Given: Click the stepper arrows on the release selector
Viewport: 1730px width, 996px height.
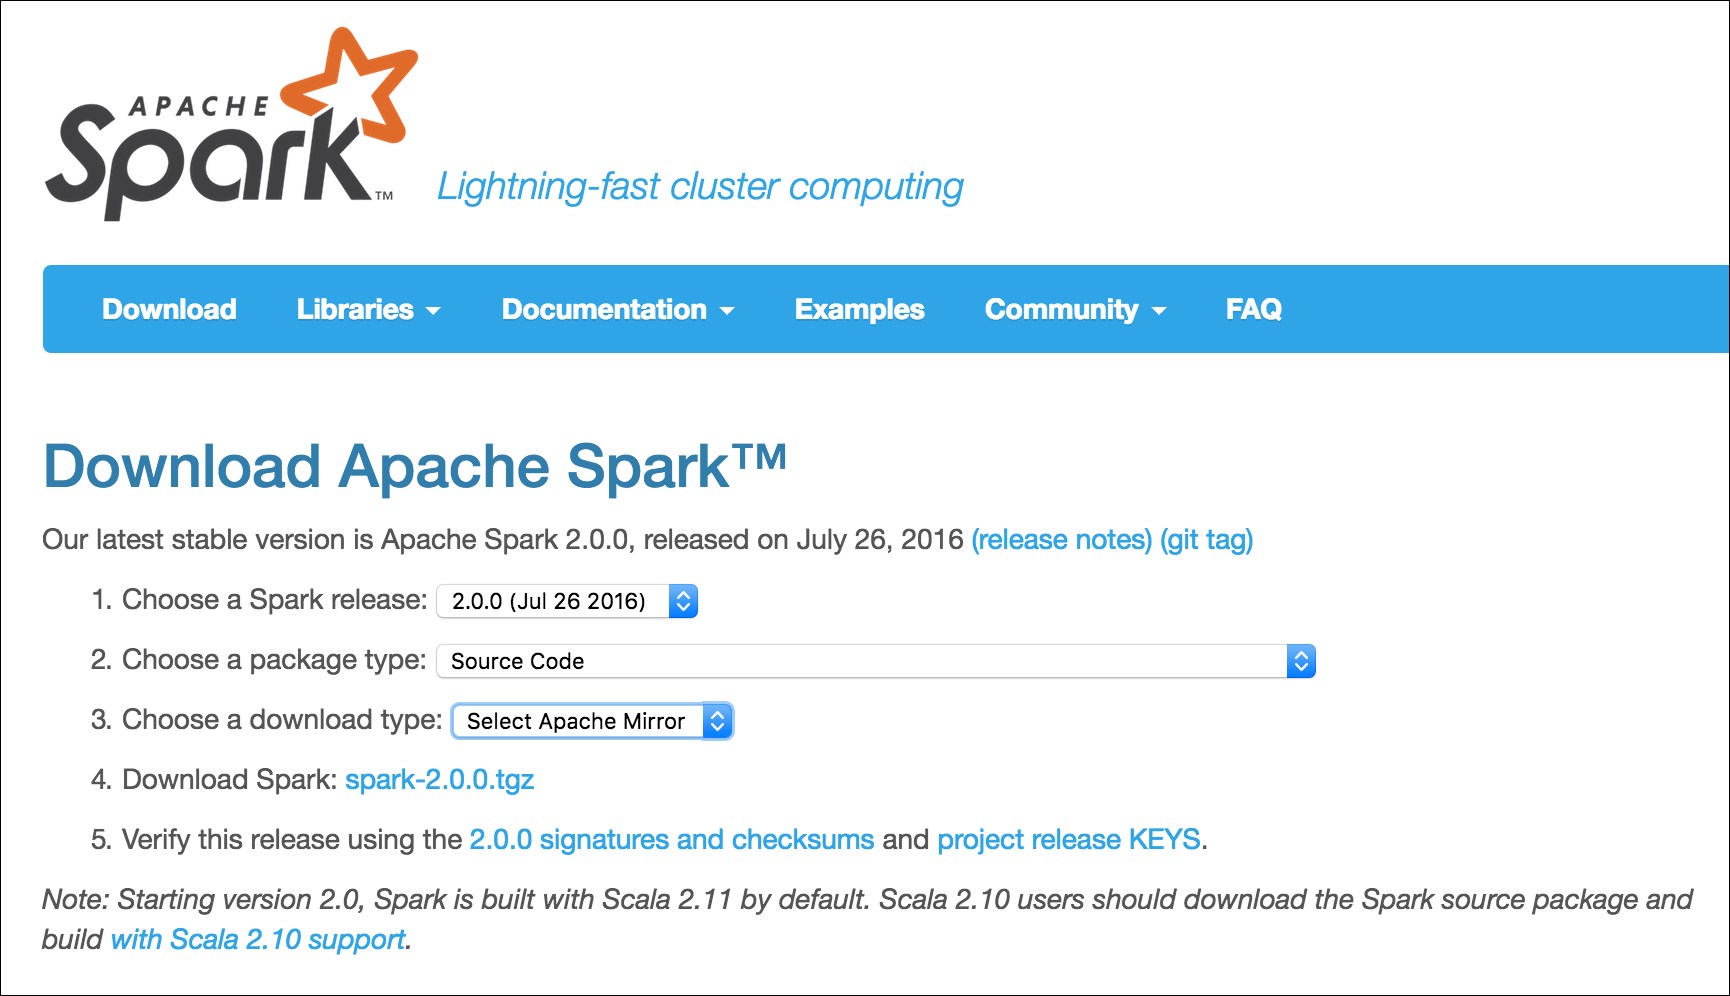Looking at the screenshot, I should tap(683, 601).
